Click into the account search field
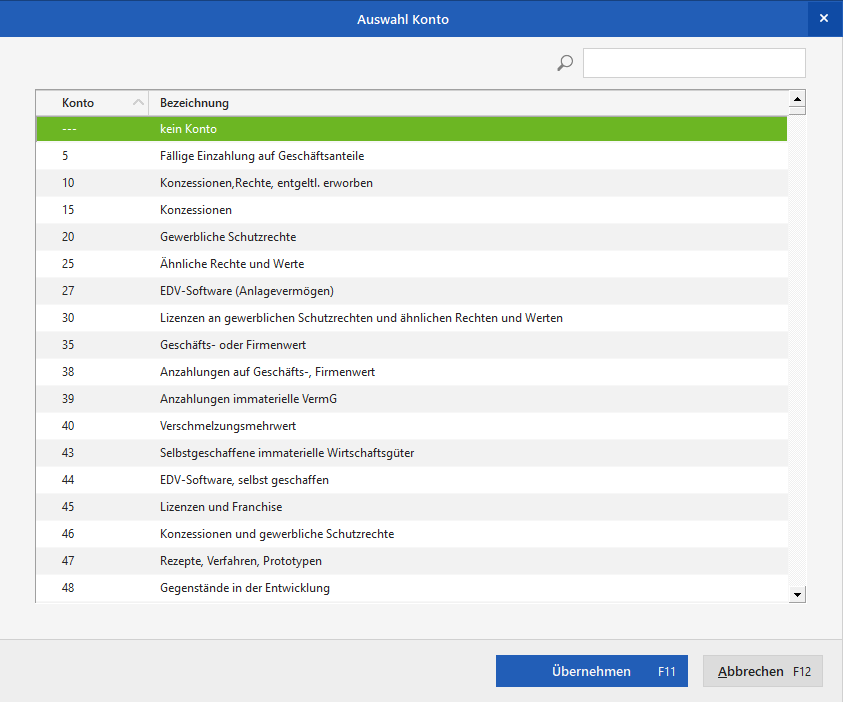Screen dimensions: 843x702 [x=694, y=63]
